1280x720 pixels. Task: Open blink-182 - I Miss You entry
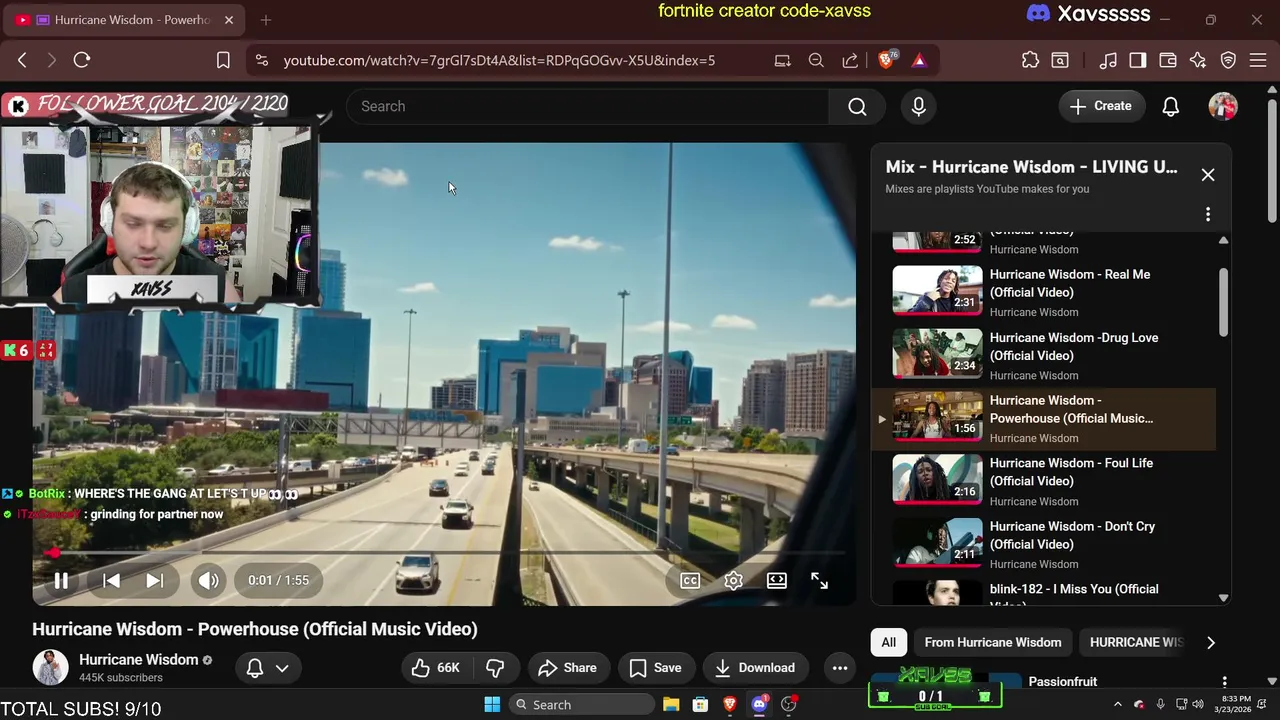(x=1044, y=592)
